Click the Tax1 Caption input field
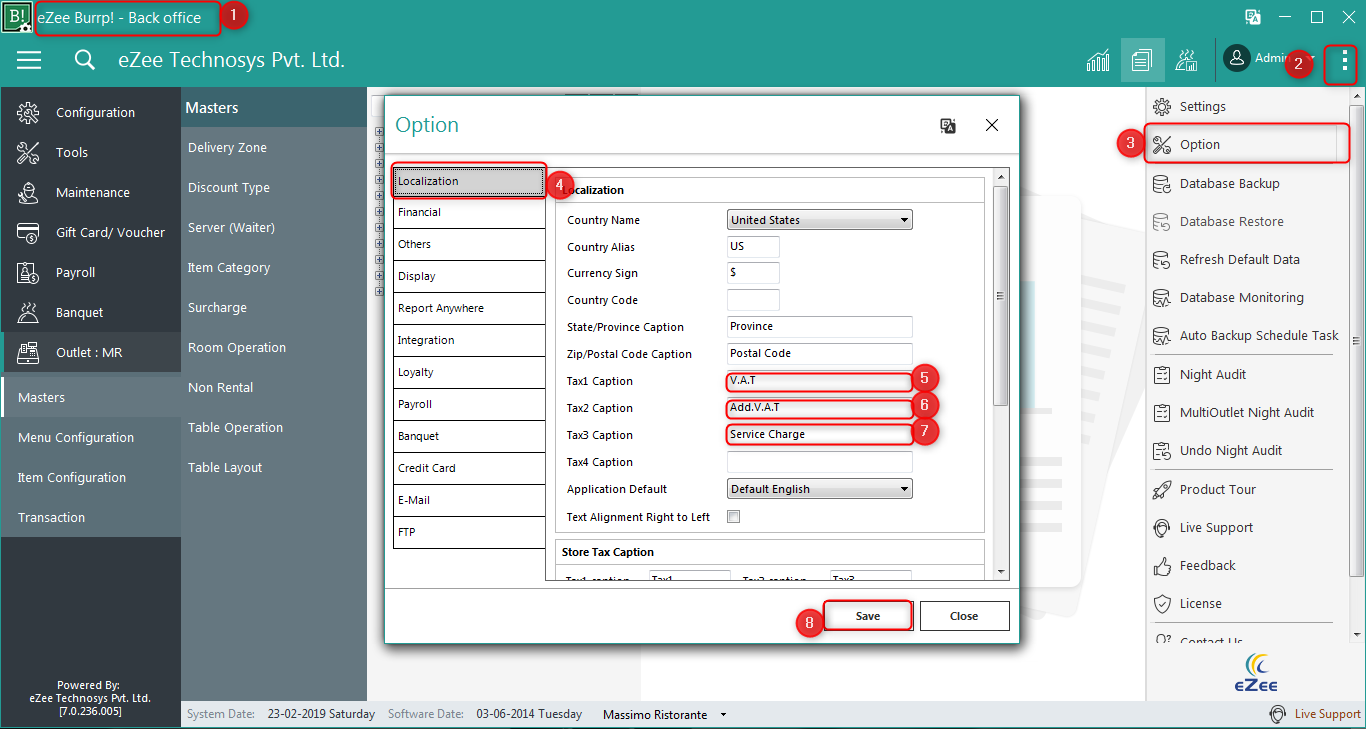The height and width of the screenshot is (729, 1366). (x=820, y=381)
